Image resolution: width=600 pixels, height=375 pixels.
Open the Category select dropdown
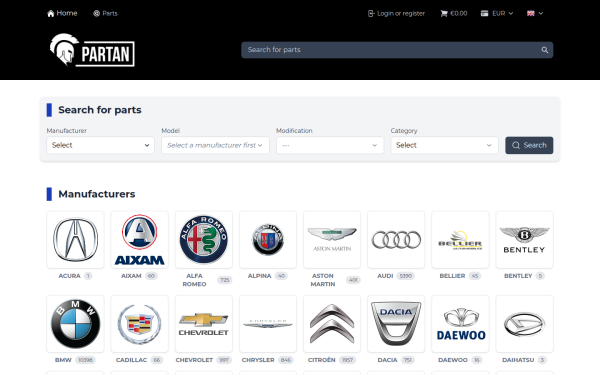[444, 145]
